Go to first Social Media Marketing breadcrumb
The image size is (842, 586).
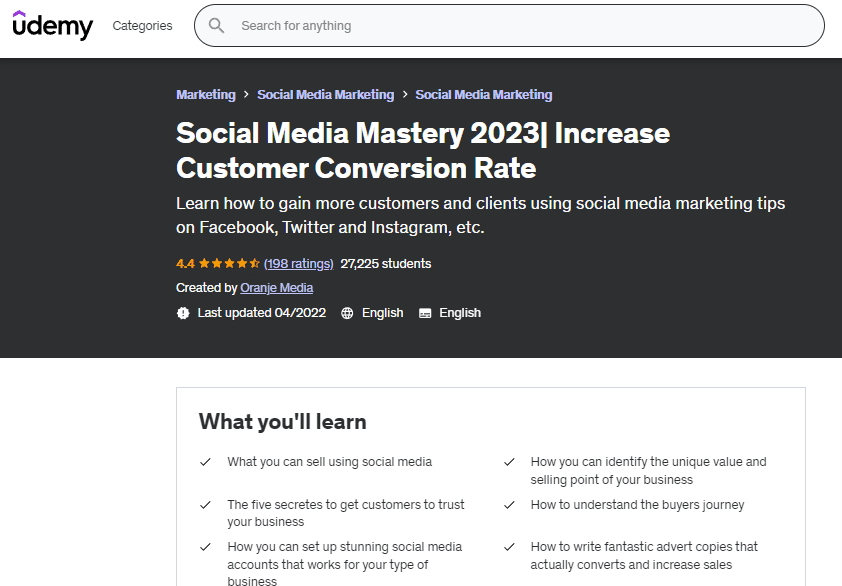(x=325, y=95)
